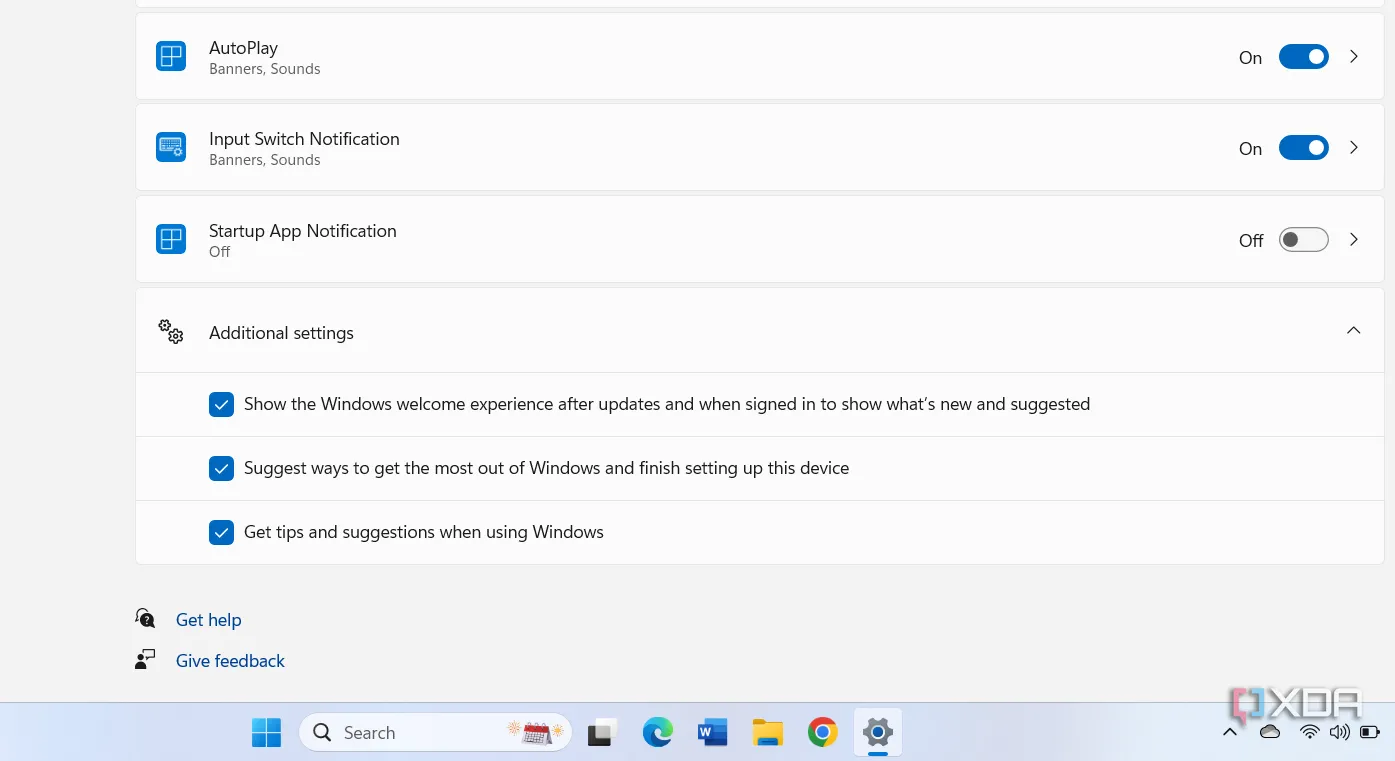Viewport: 1395px width, 761px height.
Task: Click 'Banners, Sounds' under AutoPlay
Action: (265, 69)
